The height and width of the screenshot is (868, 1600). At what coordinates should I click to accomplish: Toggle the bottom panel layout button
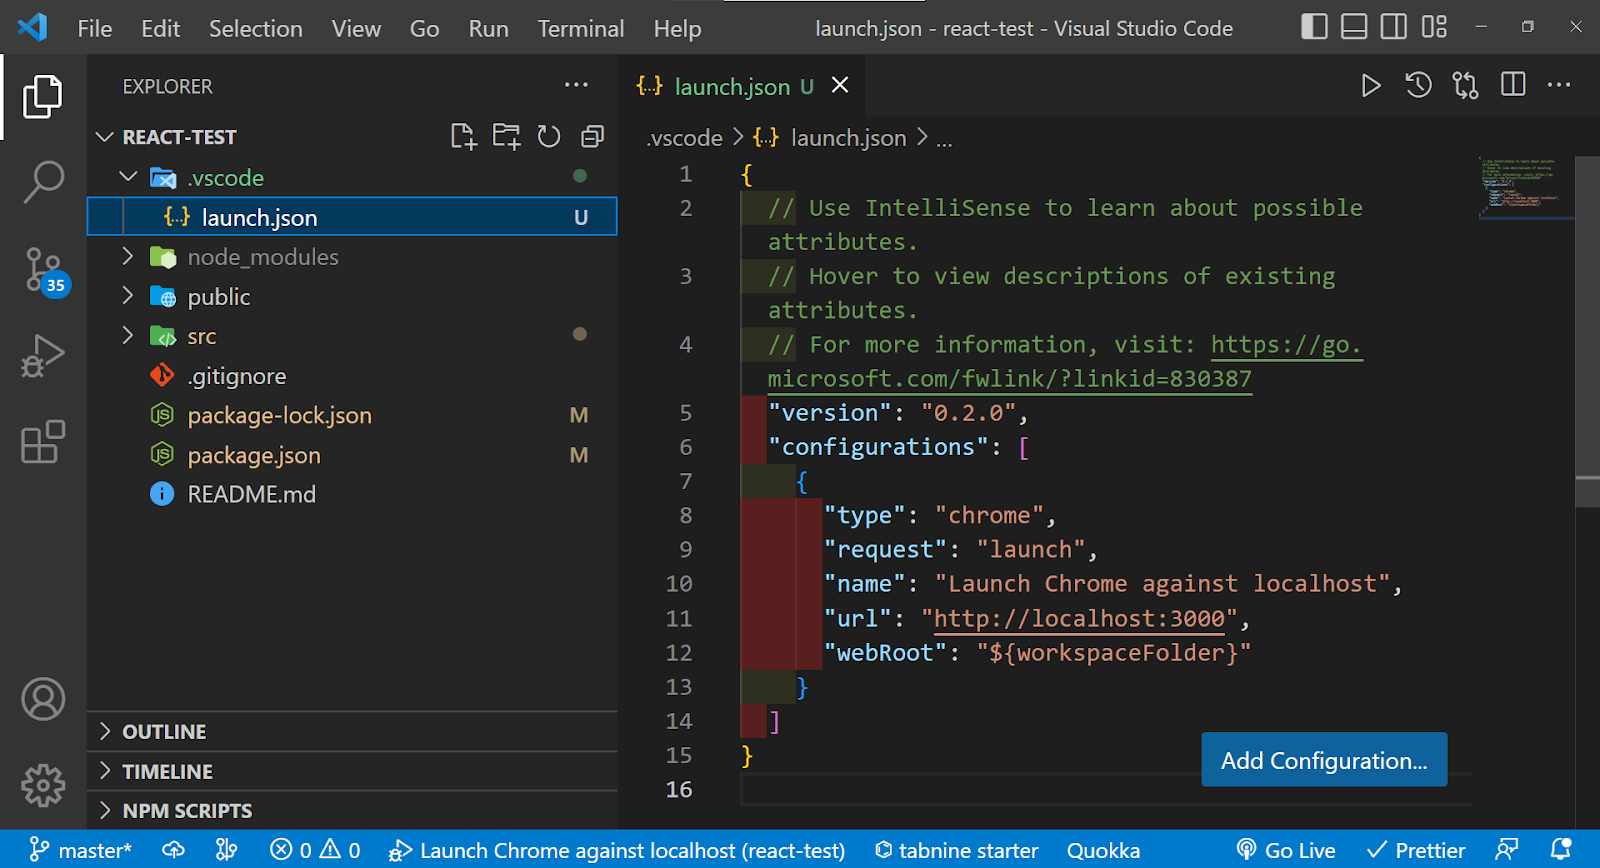(1354, 27)
